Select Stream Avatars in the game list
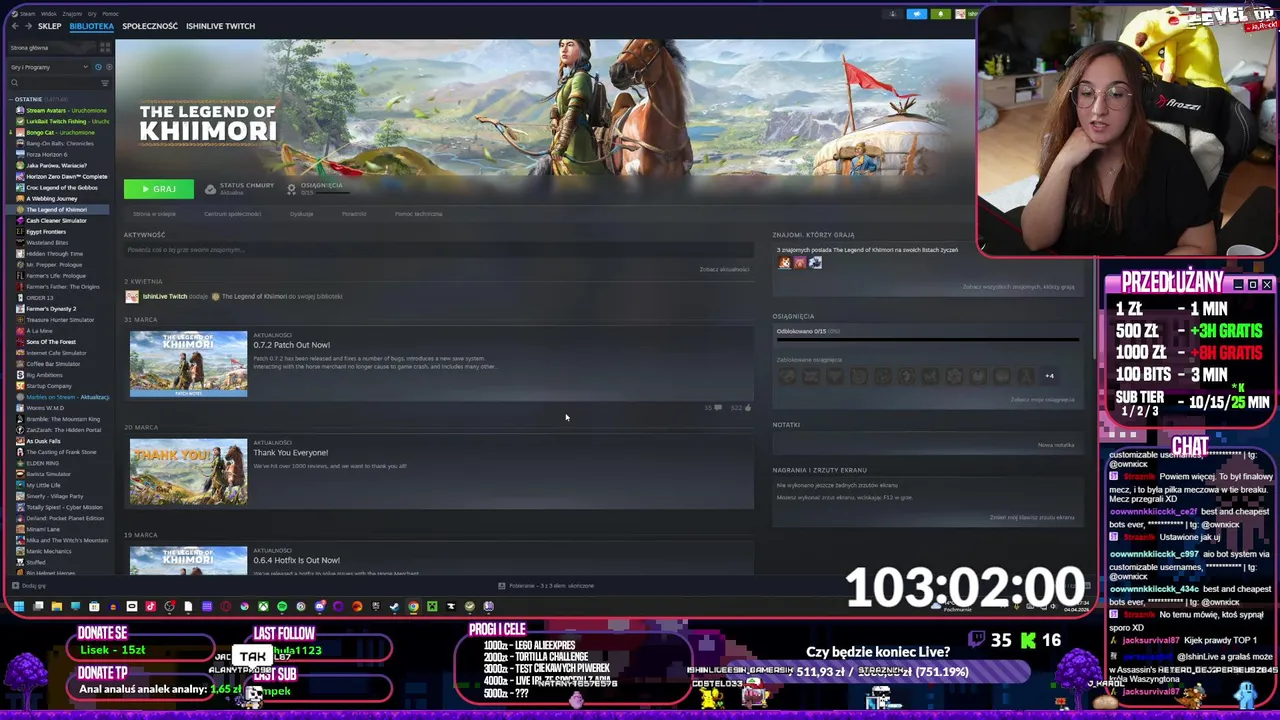This screenshot has width=1280, height=720. click(60, 111)
